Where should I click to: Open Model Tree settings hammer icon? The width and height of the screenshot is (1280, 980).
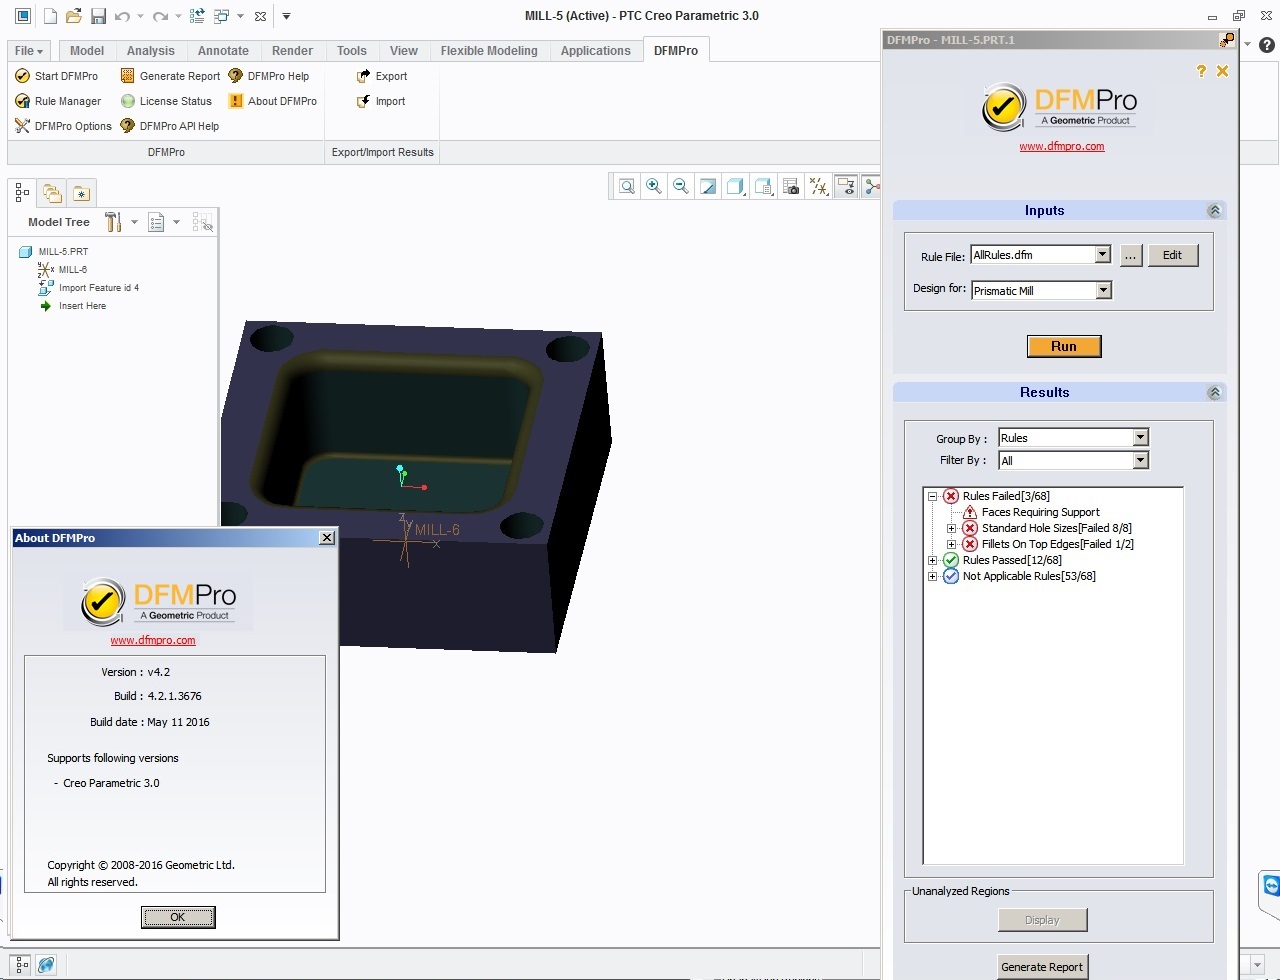click(113, 222)
